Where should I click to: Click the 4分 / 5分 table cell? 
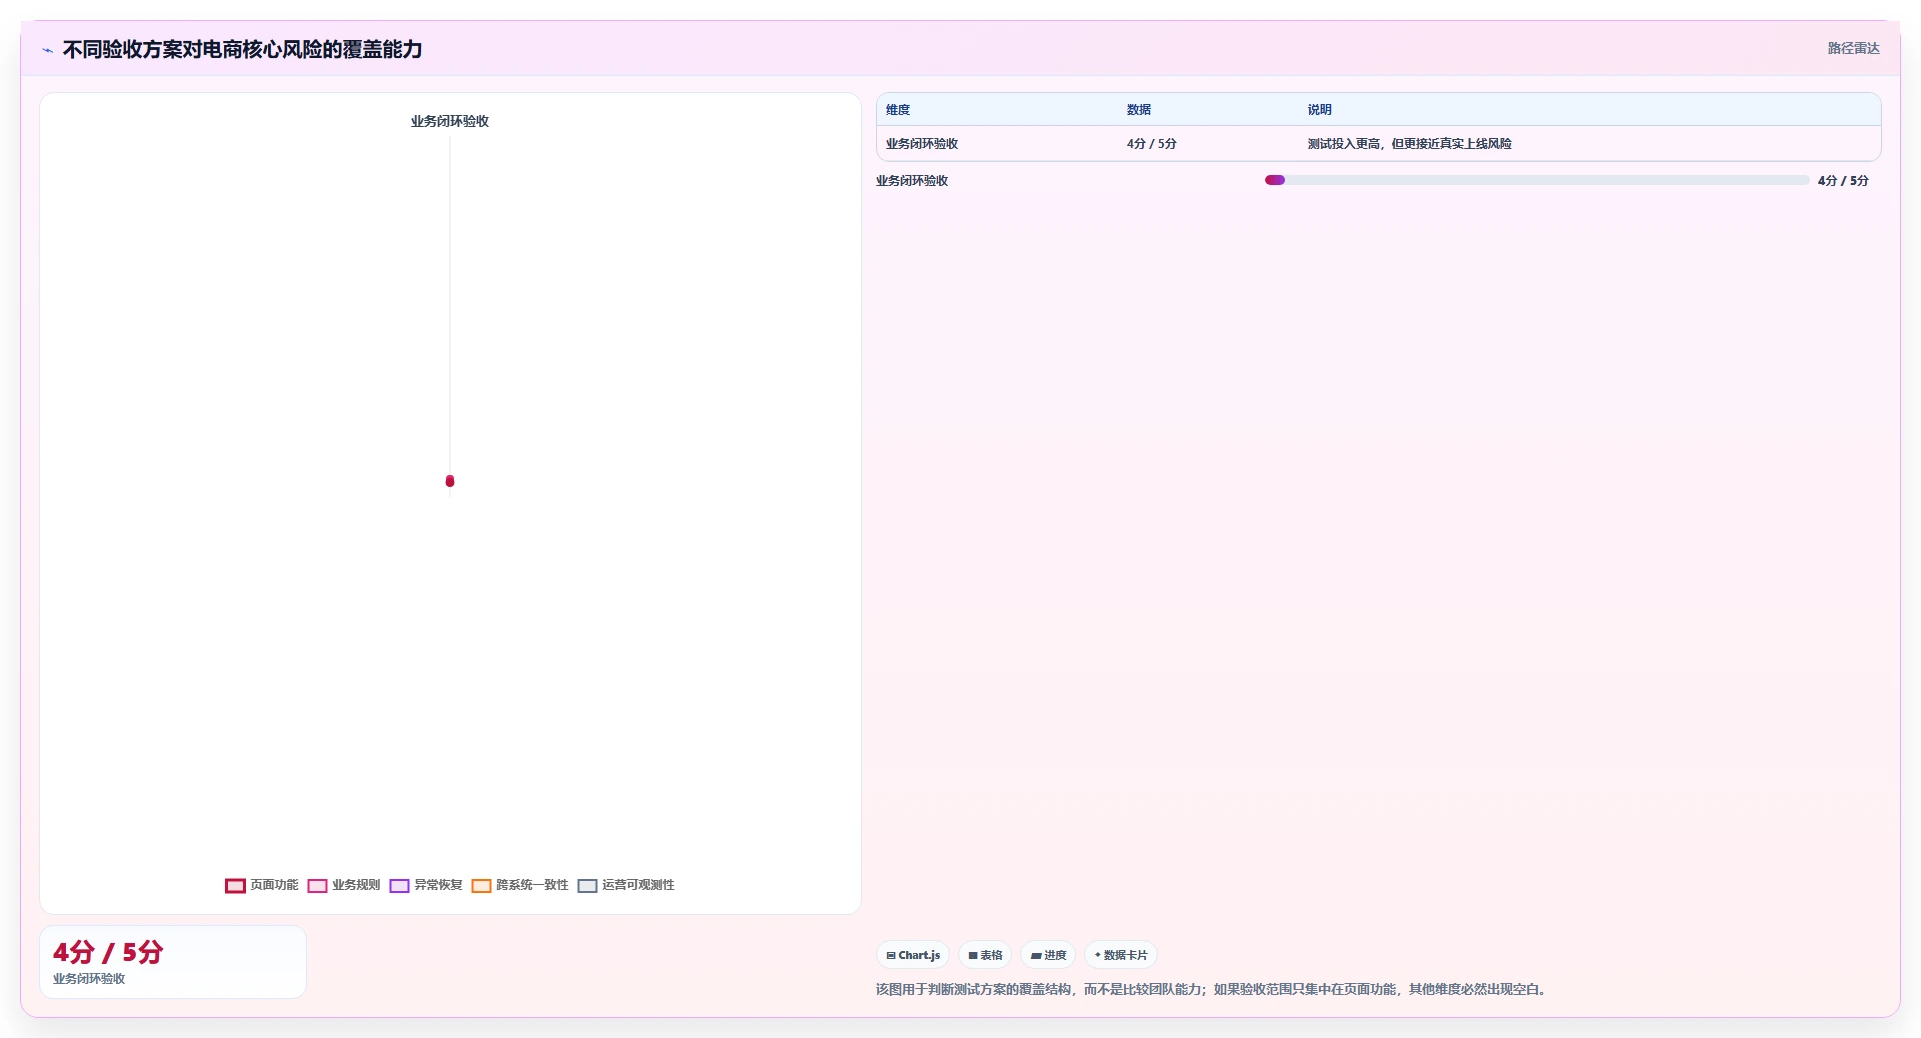coord(1152,144)
